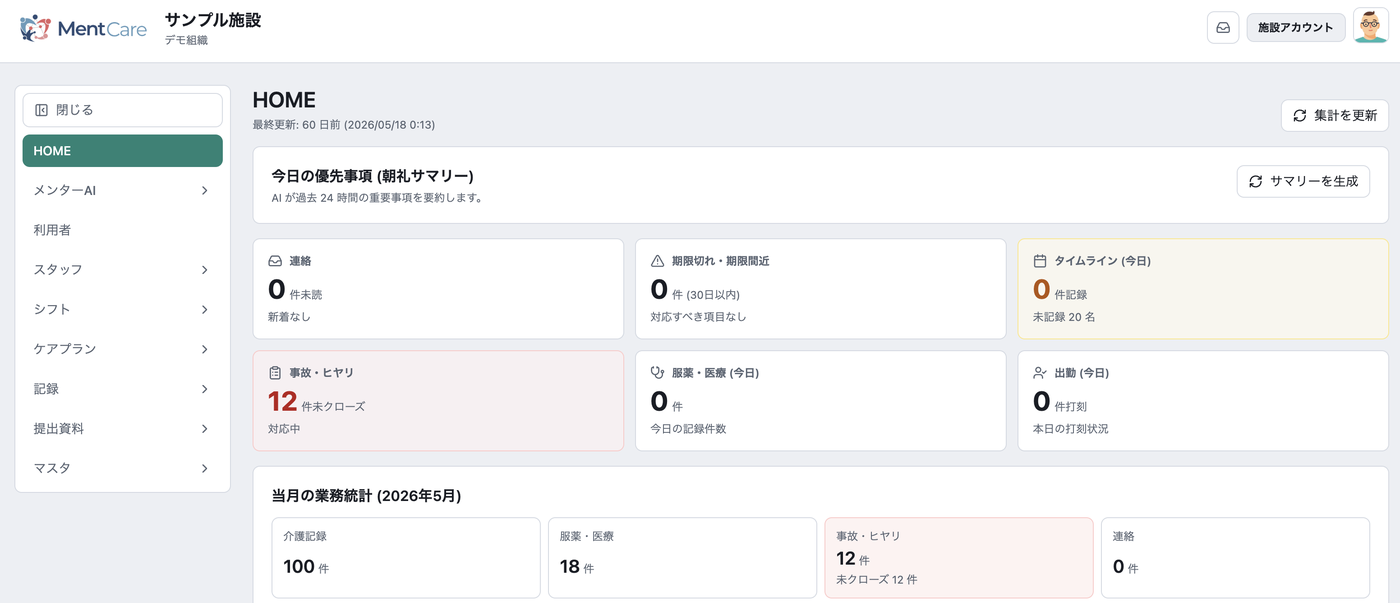
Task: Open the 連絡 unread card
Action: point(438,289)
